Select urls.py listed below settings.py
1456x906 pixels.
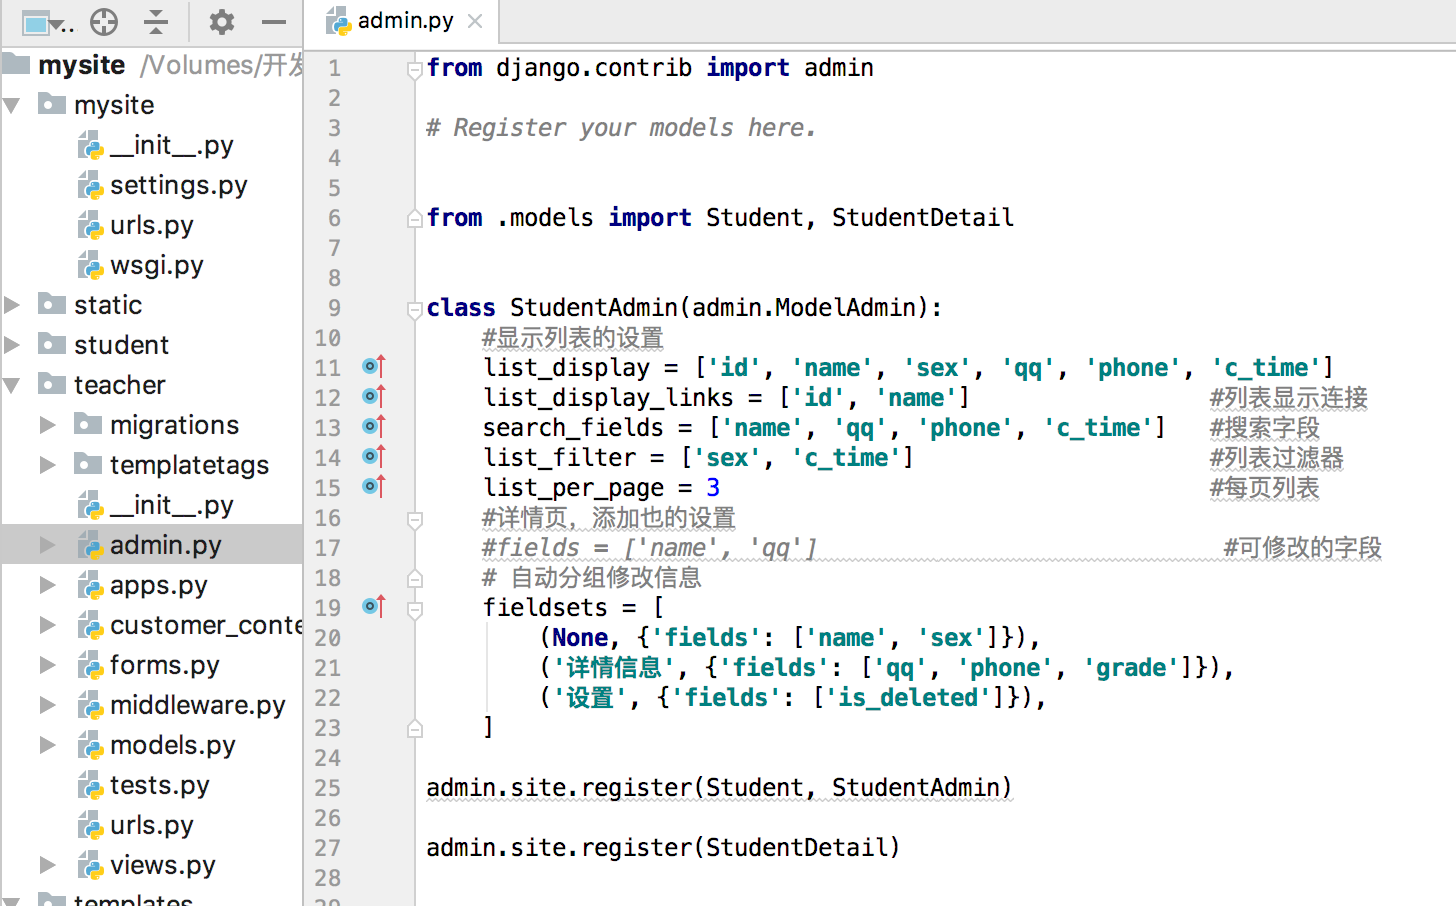[x=151, y=225]
